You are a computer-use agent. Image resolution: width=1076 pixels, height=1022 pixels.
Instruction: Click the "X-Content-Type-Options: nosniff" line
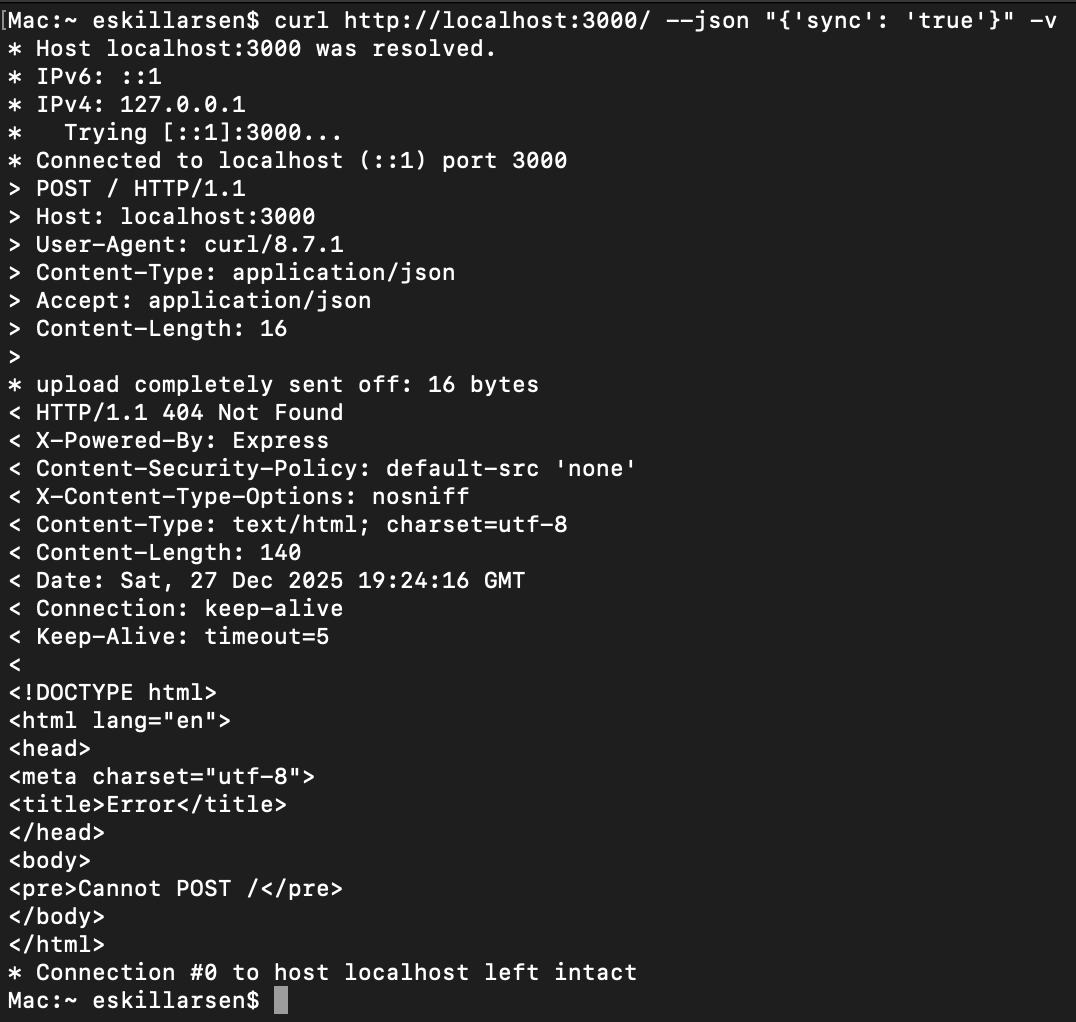(x=252, y=496)
